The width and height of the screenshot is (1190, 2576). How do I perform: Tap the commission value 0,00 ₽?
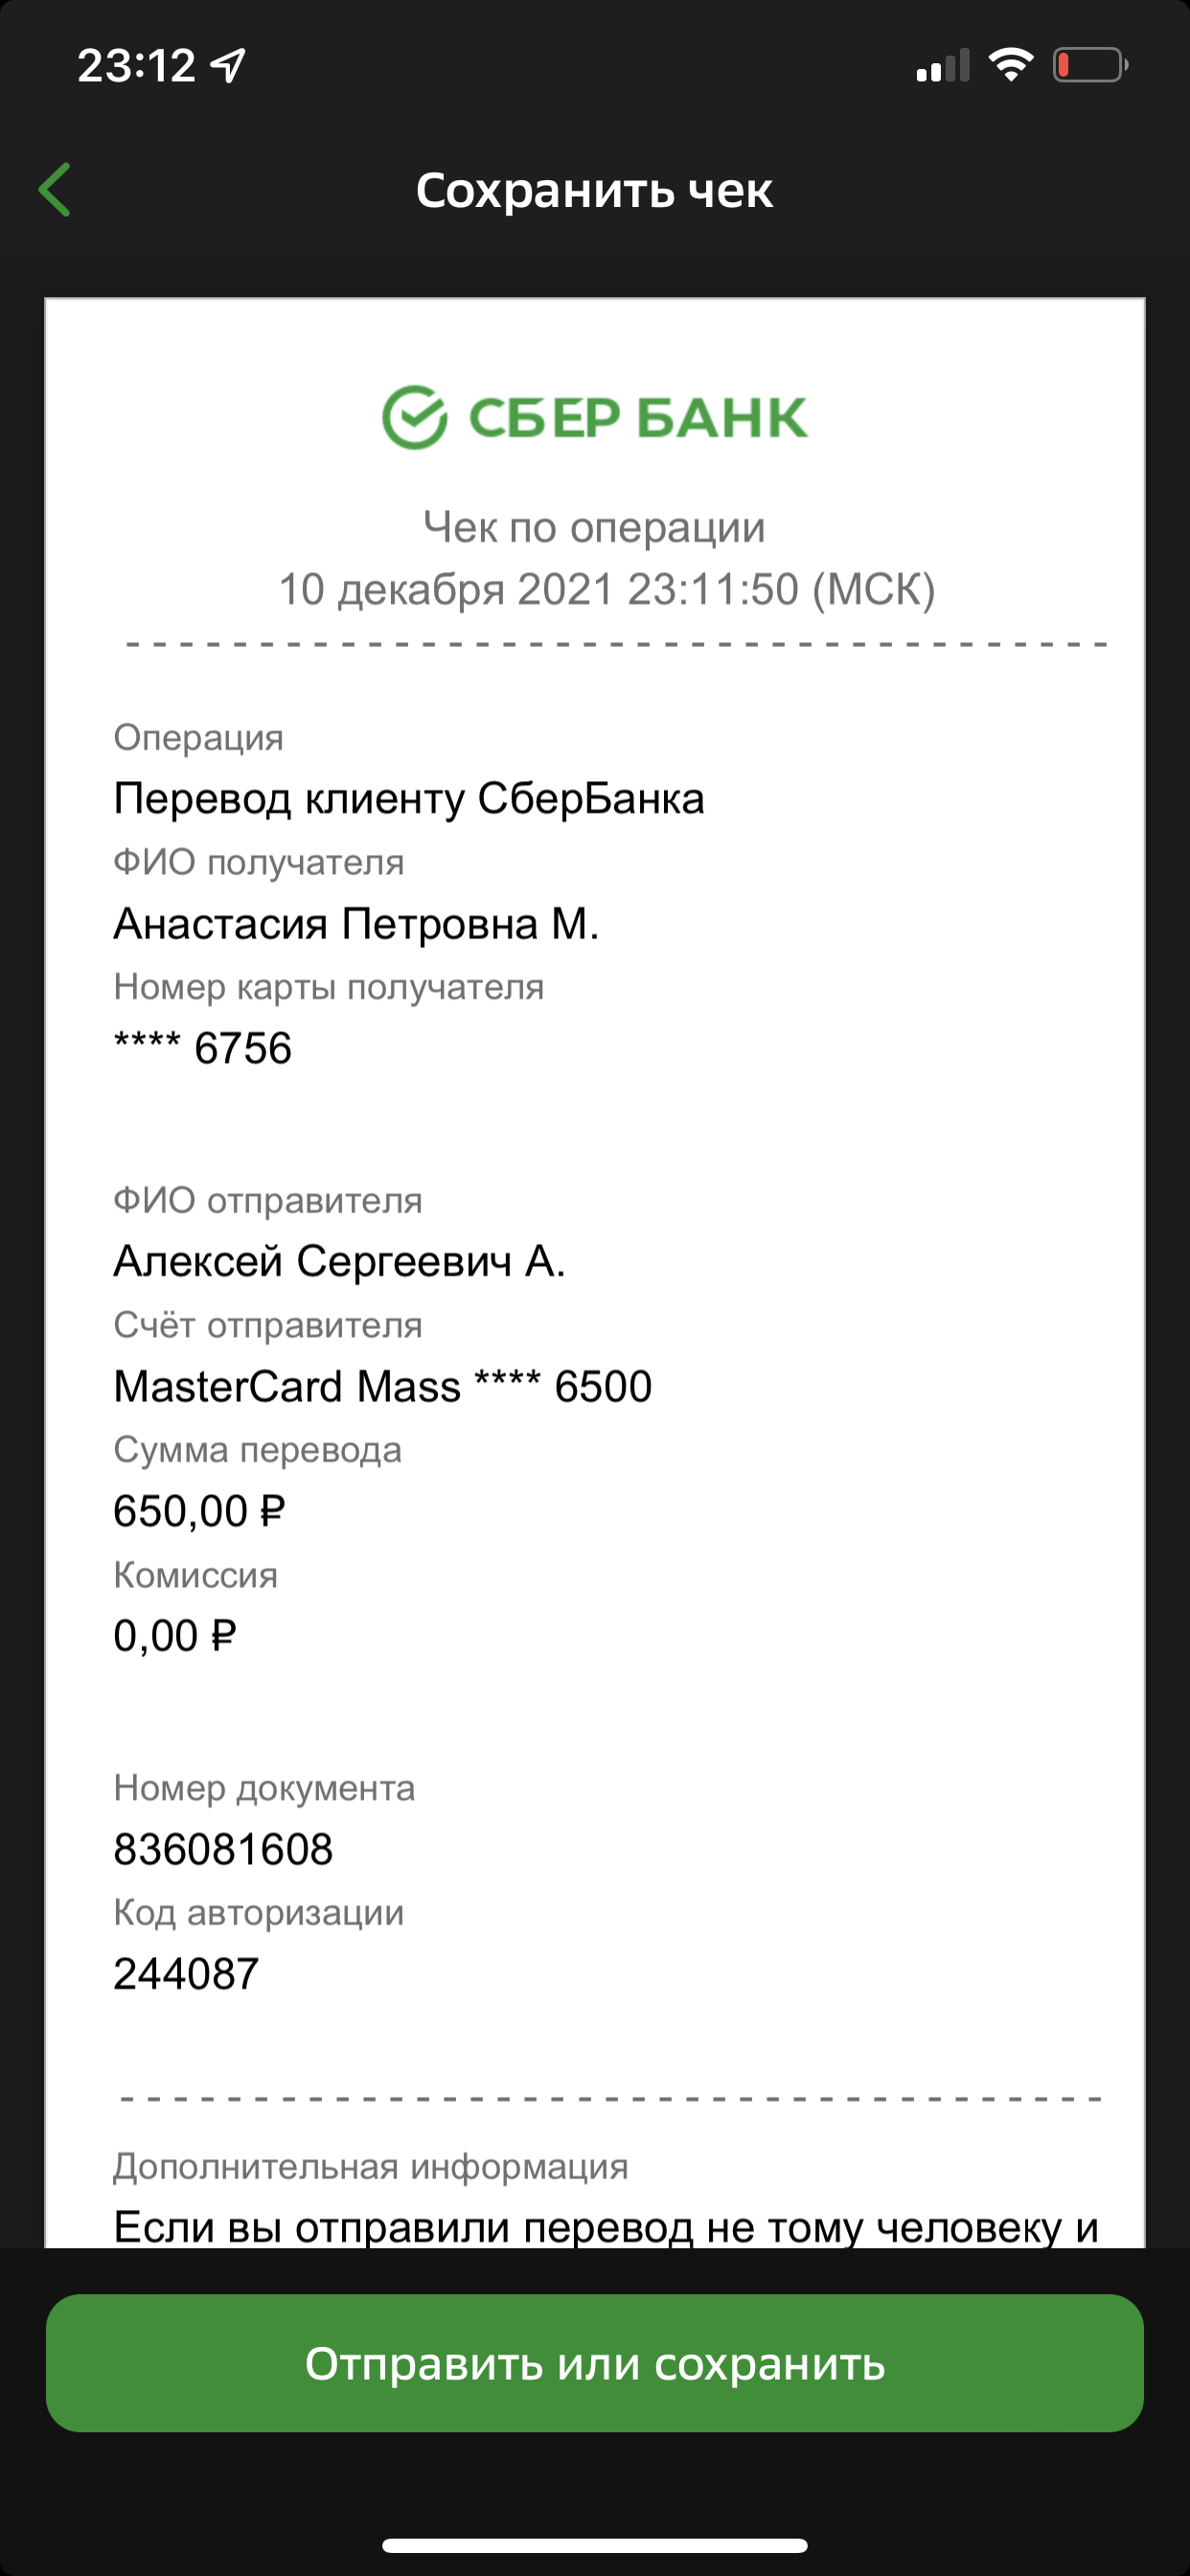coord(175,1636)
